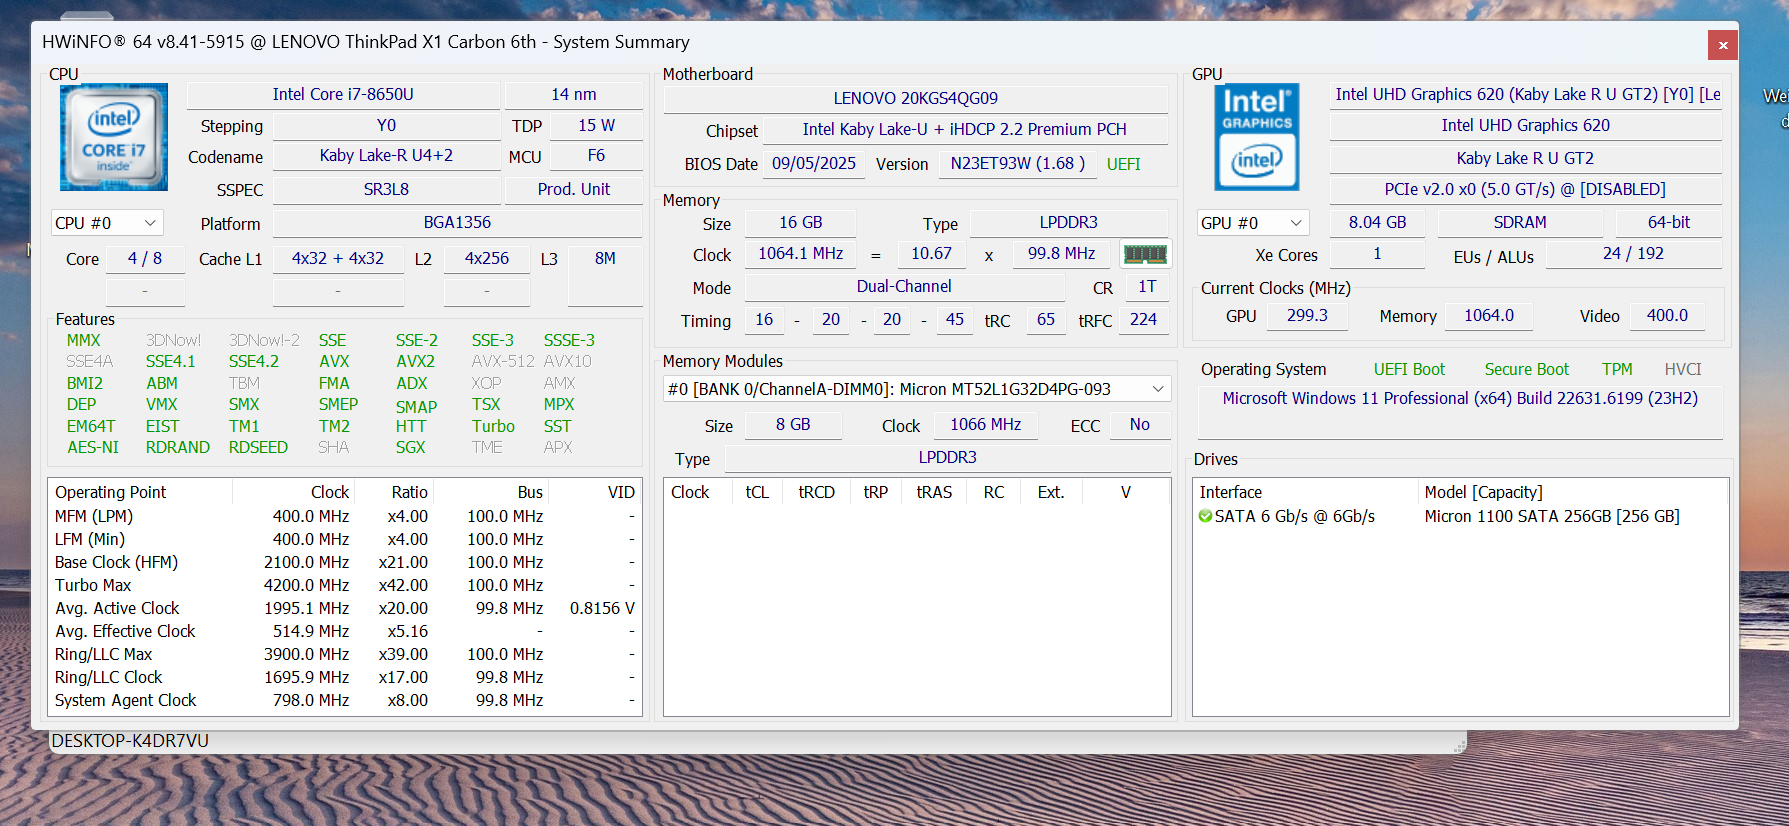Screen dimensions: 1789x826
Task: Click the TPM indicator
Action: click(1617, 370)
